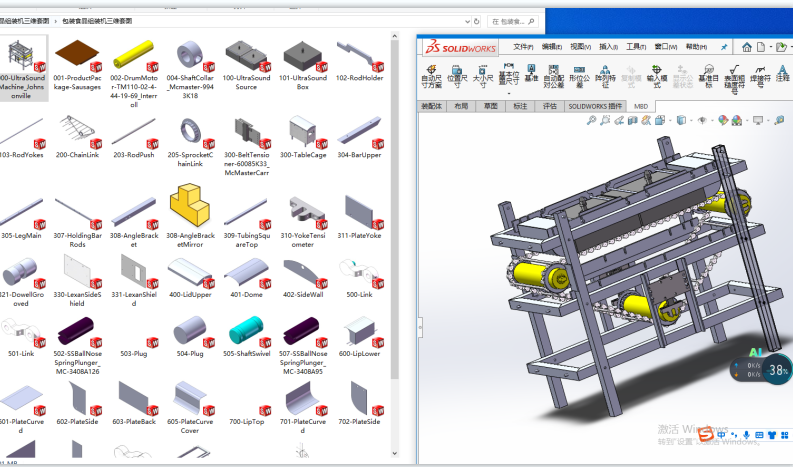This screenshot has width=793, height=467.
Task: Refresh the Explorer folder view
Action: 476,21
